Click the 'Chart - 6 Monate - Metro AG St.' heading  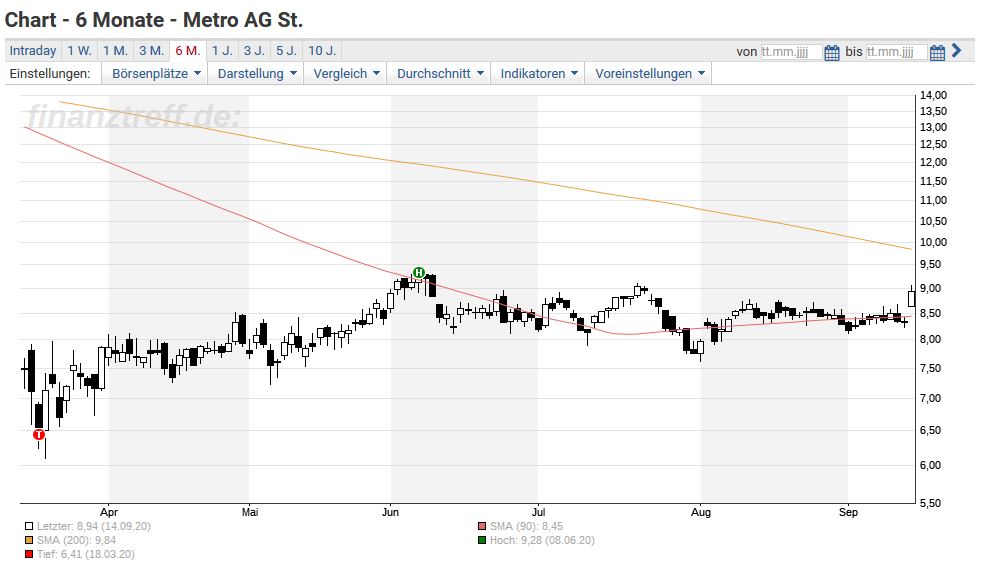point(154,20)
